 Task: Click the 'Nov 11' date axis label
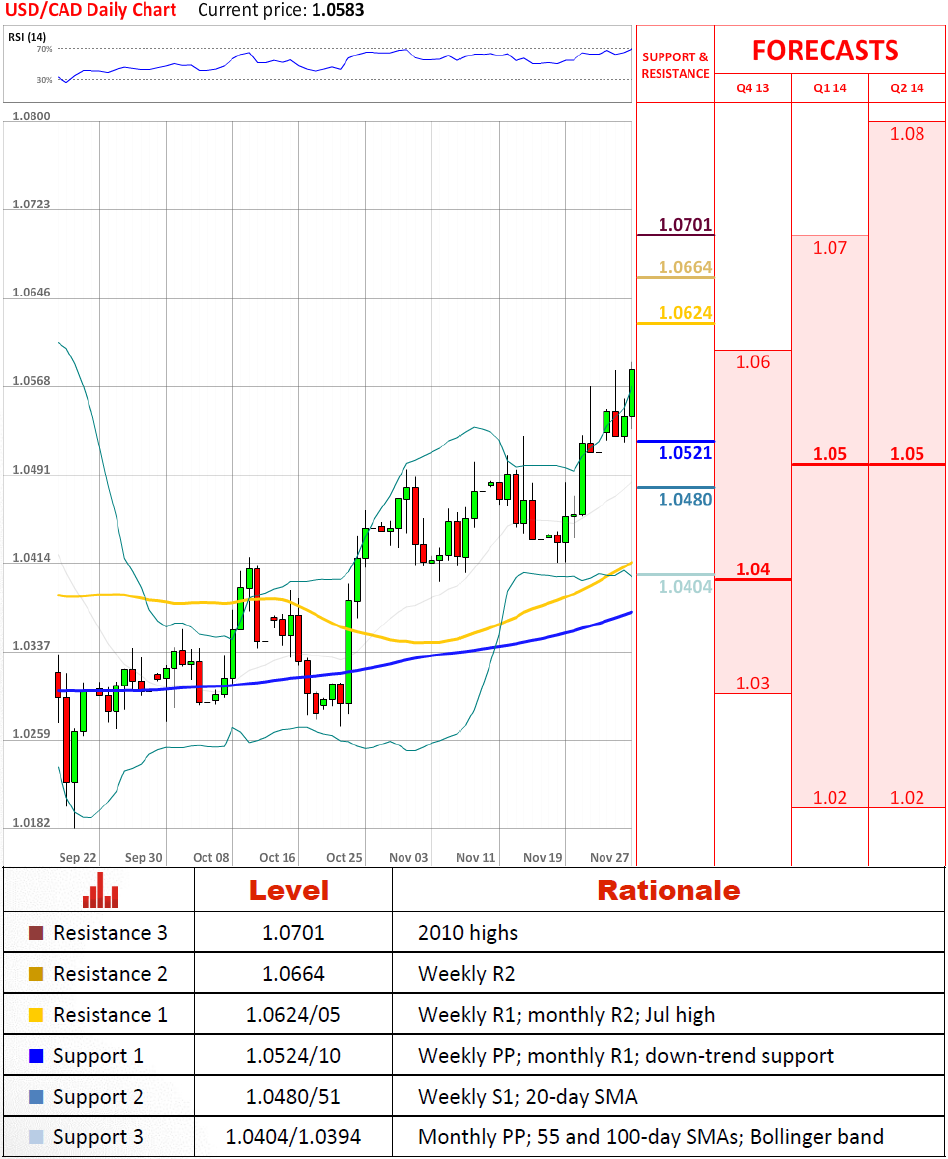[x=476, y=857]
